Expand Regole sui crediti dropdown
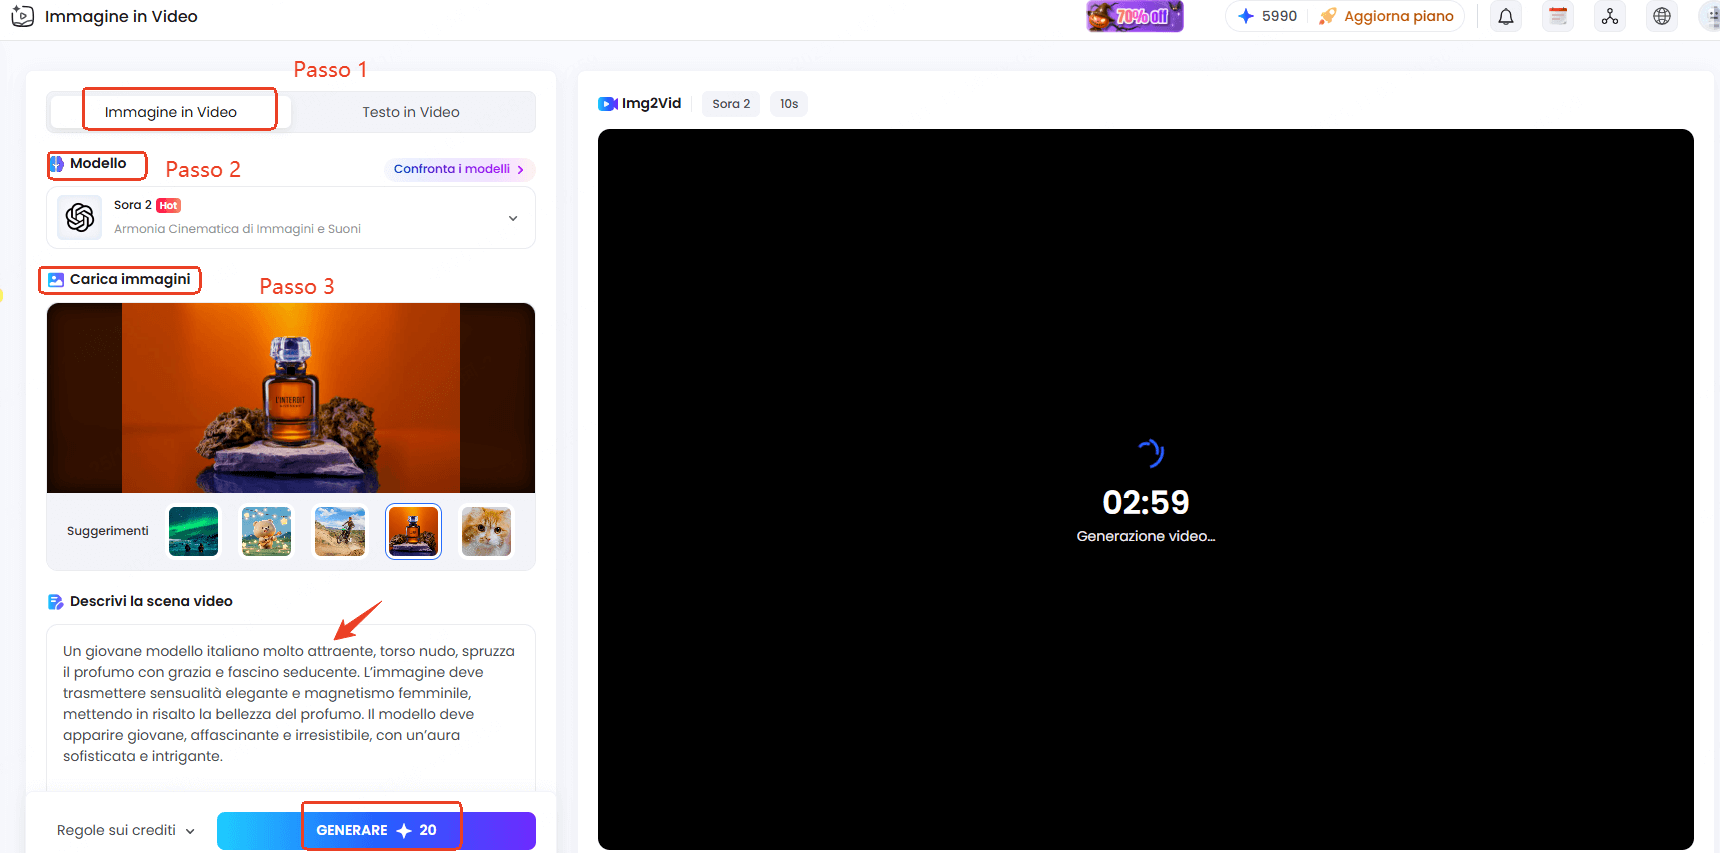This screenshot has height=853, width=1720. click(126, 830)
